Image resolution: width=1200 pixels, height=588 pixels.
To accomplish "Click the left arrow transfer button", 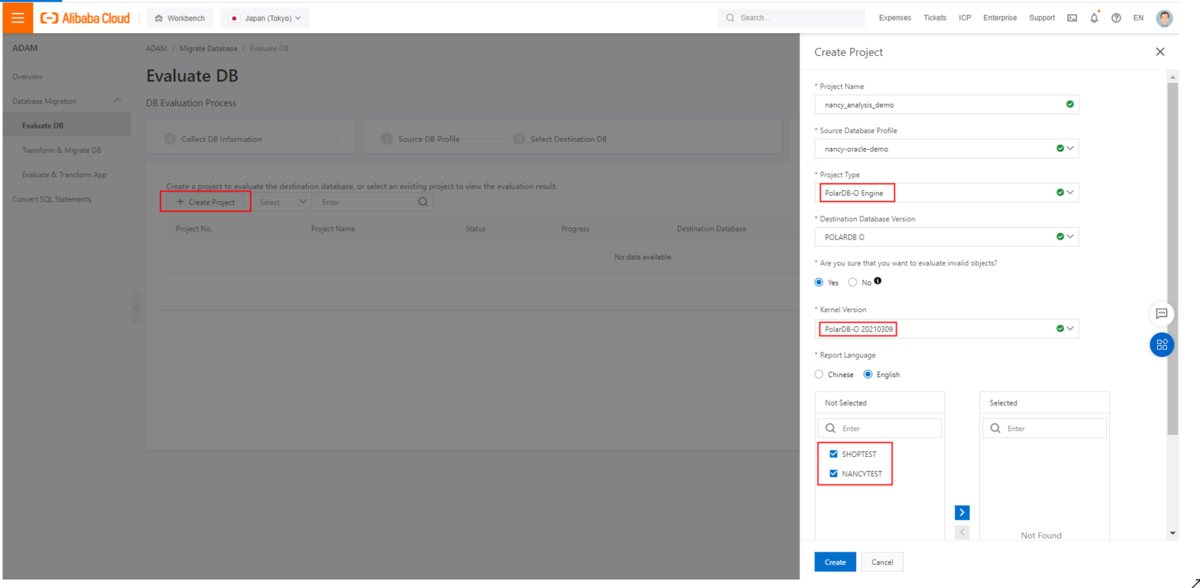I will point(962,533).
